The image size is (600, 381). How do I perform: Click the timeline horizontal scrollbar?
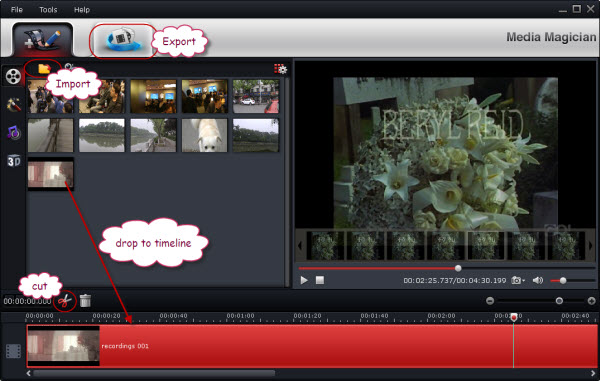tap(154, 373)
